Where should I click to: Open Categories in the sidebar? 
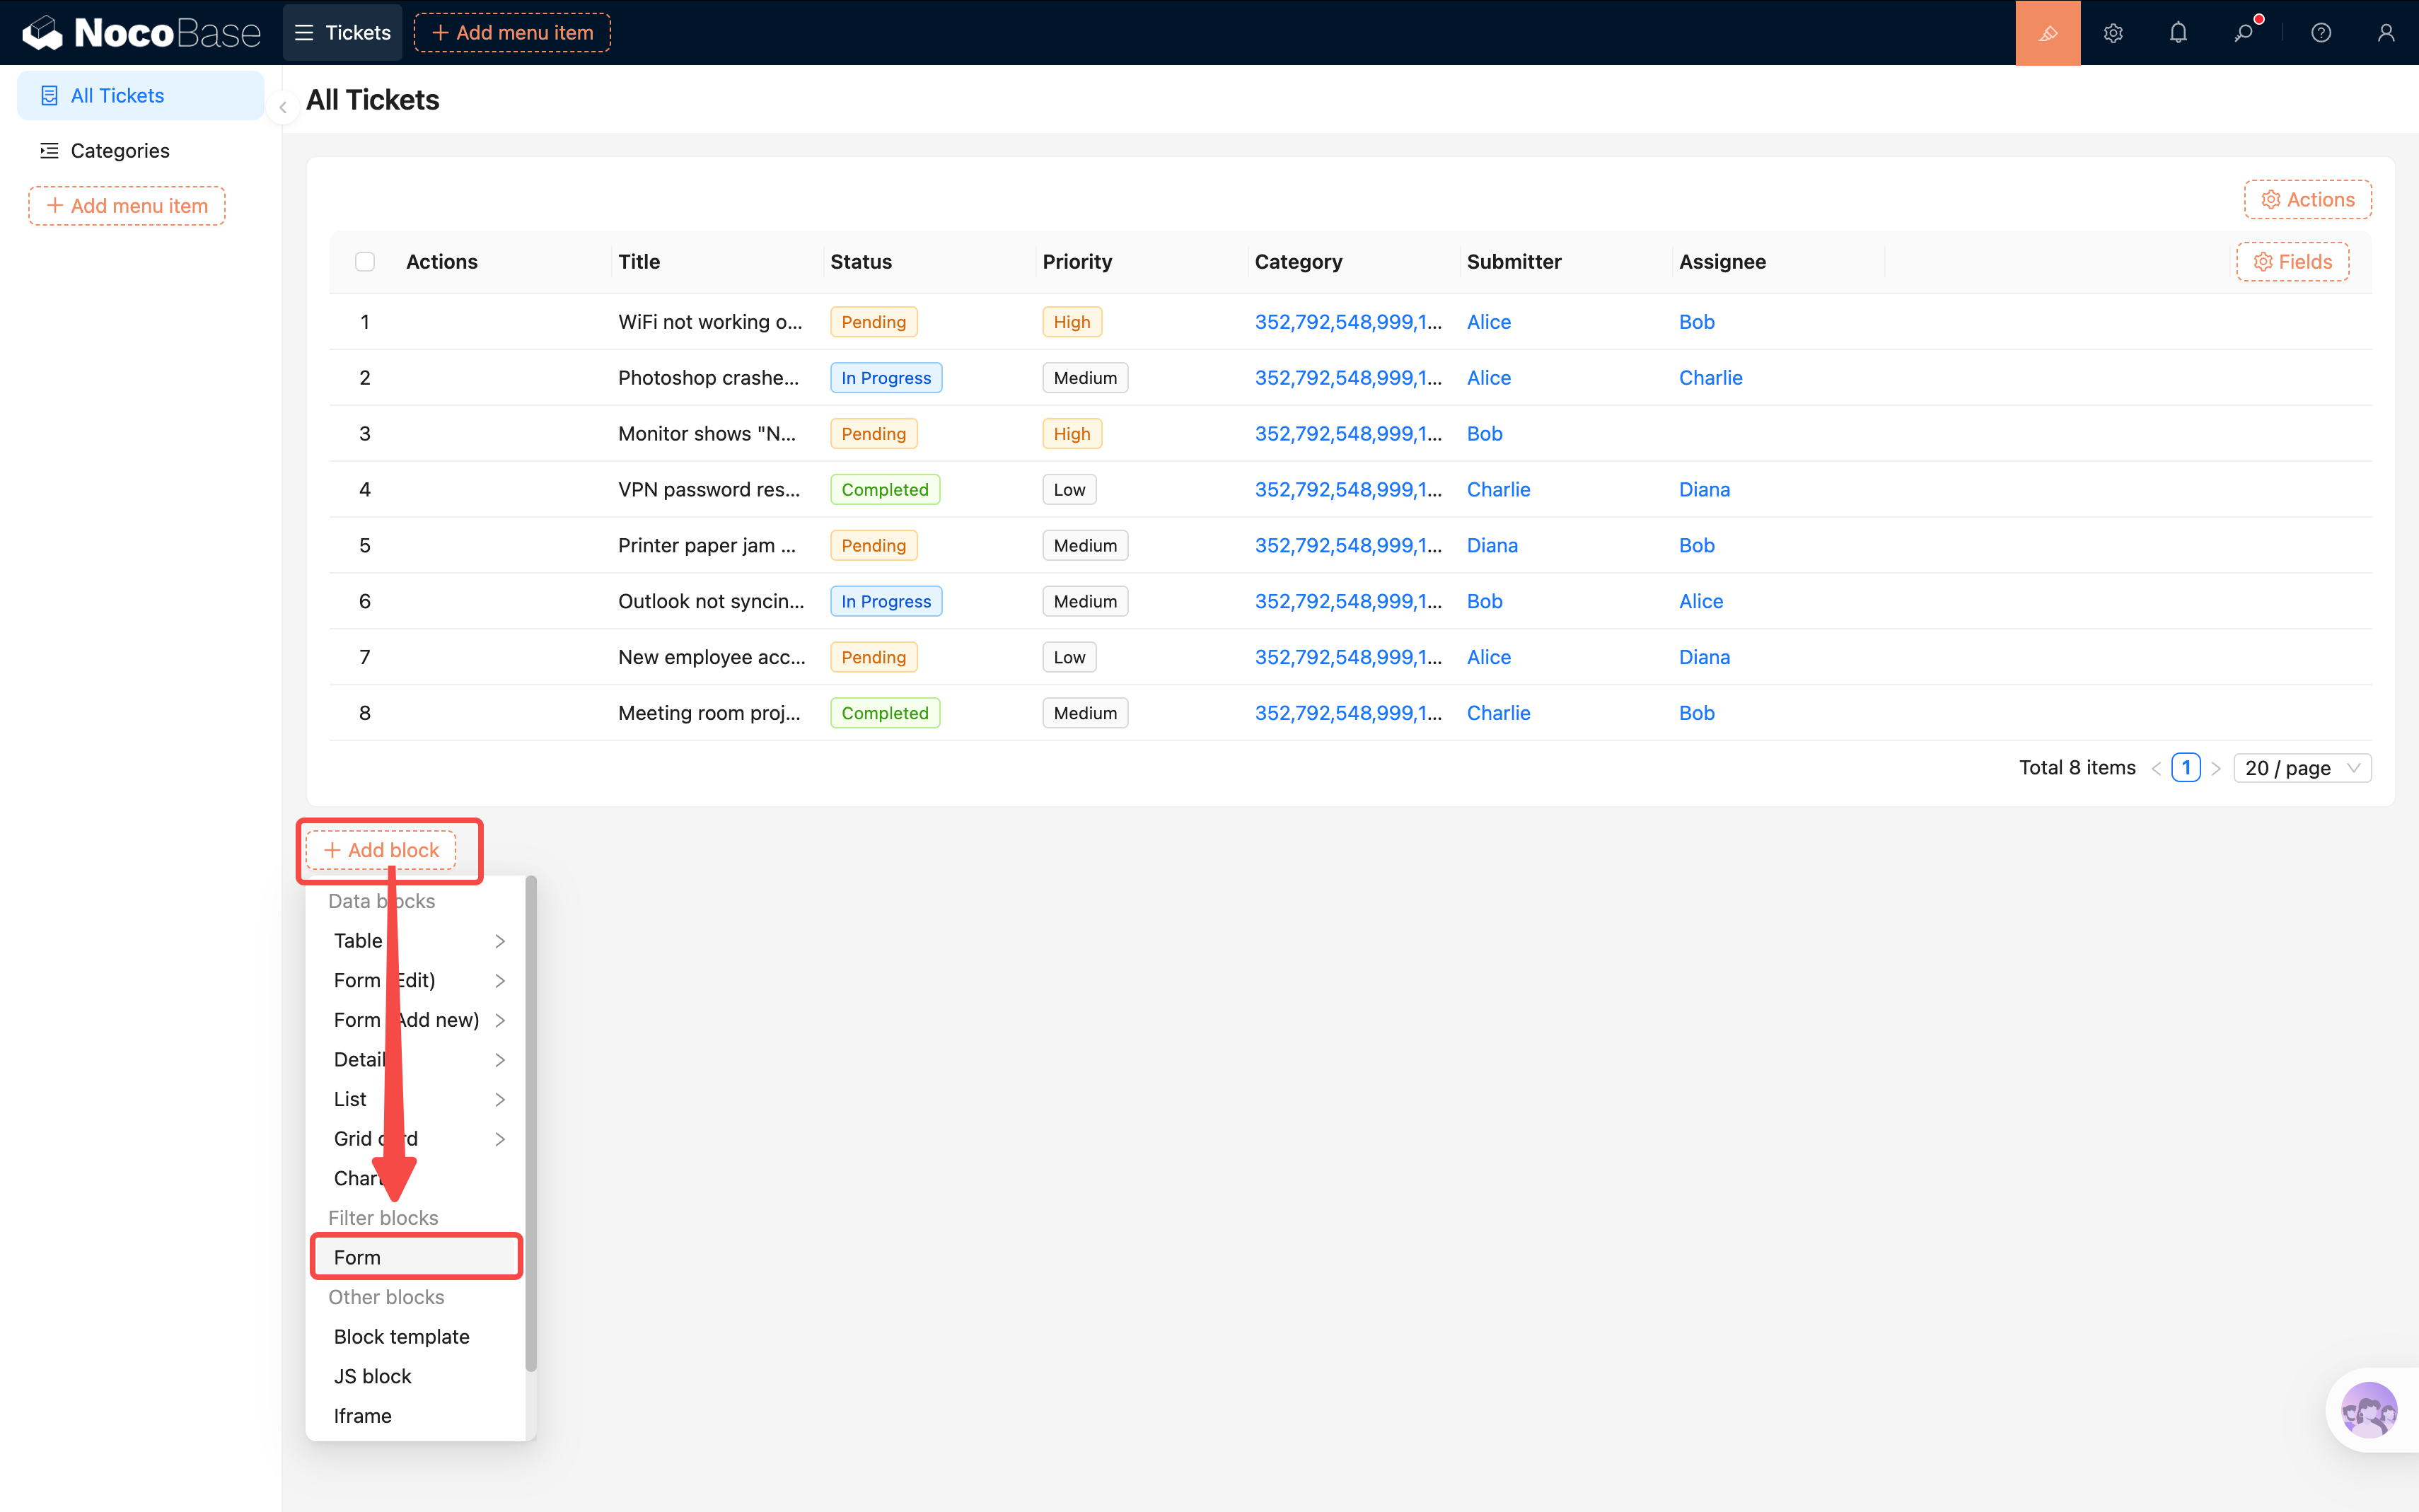(x=120, y=151)
